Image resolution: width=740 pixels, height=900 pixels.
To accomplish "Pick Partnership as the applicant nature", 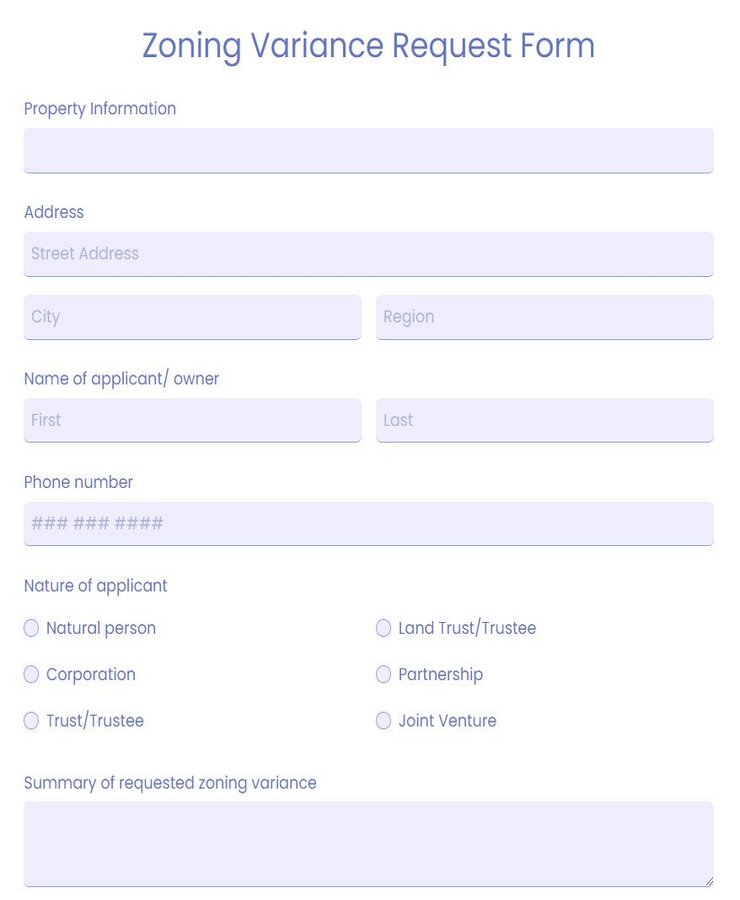I will click(383, 674).
